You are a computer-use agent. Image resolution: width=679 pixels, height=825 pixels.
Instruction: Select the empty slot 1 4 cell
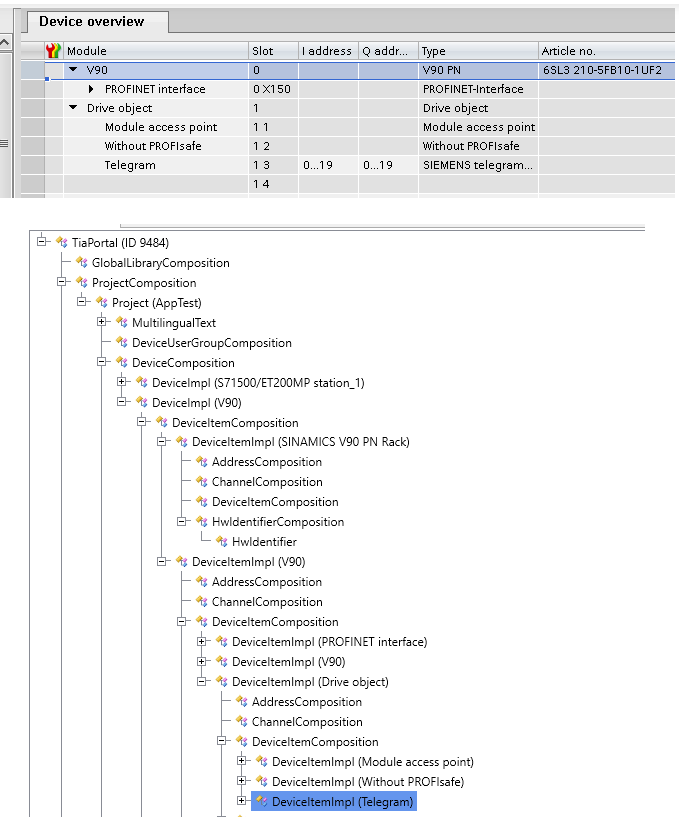(273, 184)
